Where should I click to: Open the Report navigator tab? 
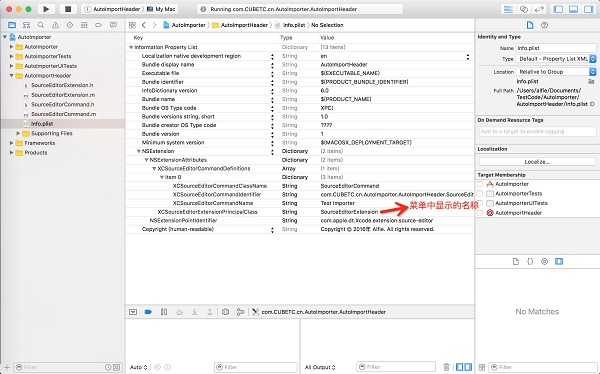[113, 25]
